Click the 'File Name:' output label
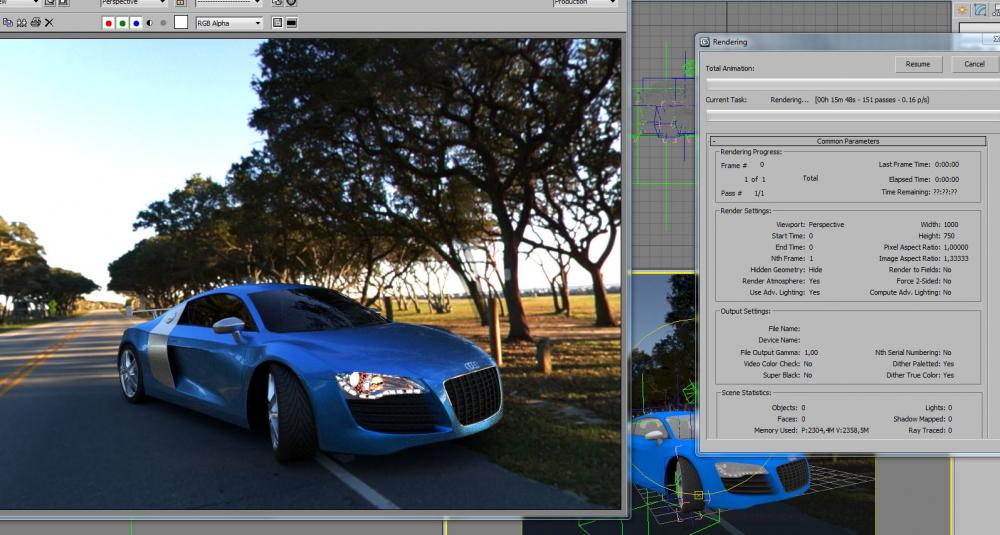The width and height of the screenshot is (1000, 535). click(784, 329)
